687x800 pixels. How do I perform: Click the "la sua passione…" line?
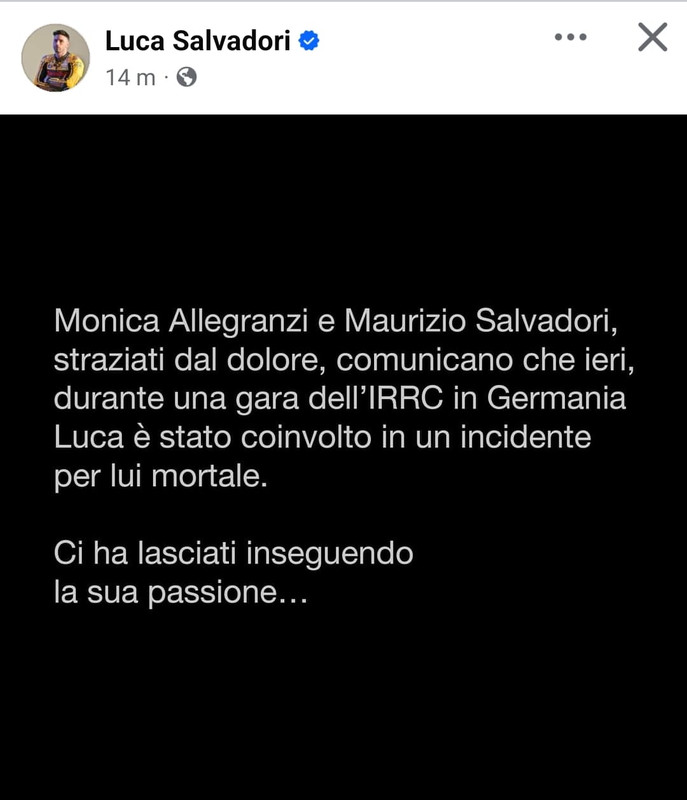pyautogui.click(x=181, y=593)
